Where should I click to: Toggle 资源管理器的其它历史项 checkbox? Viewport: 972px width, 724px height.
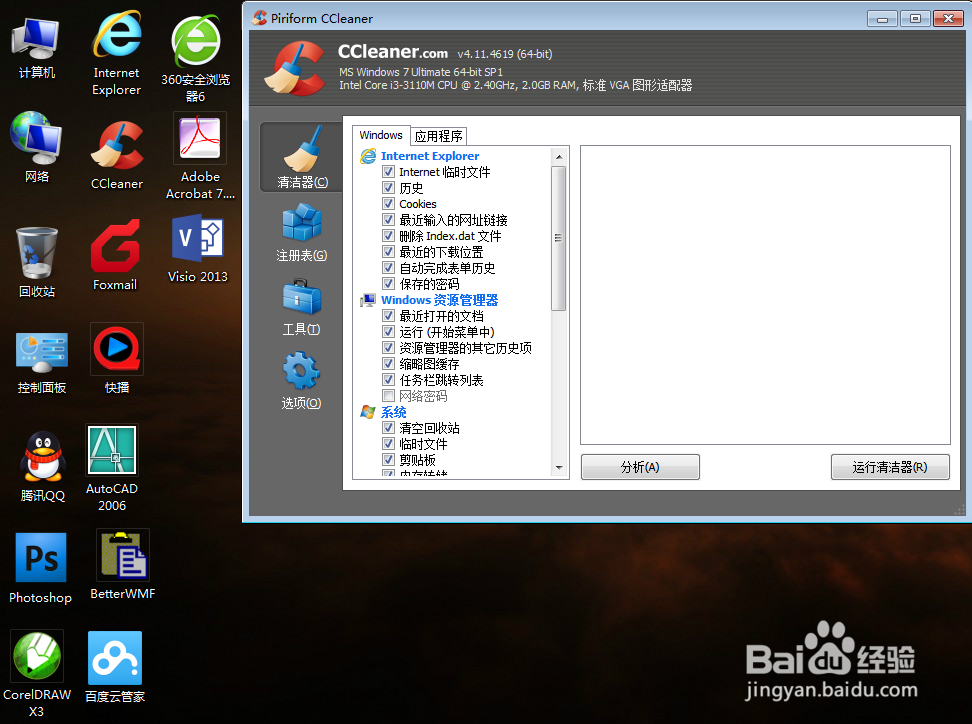[389, 348]
